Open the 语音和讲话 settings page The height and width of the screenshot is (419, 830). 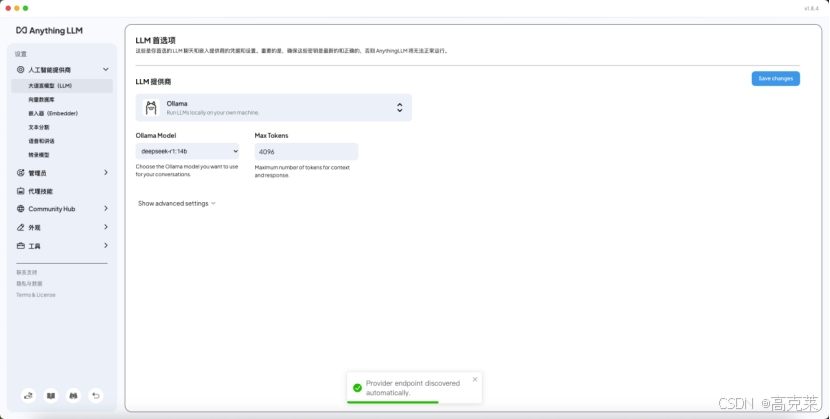click(41, 141)
